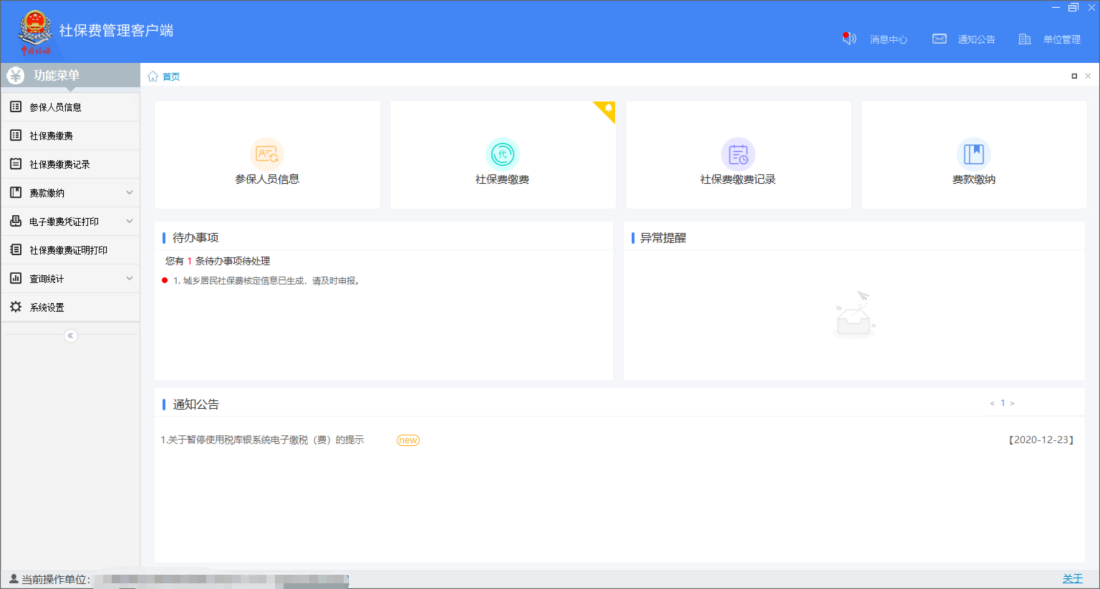Open the 参保人员信息 card icon

(x=267, y=154)
